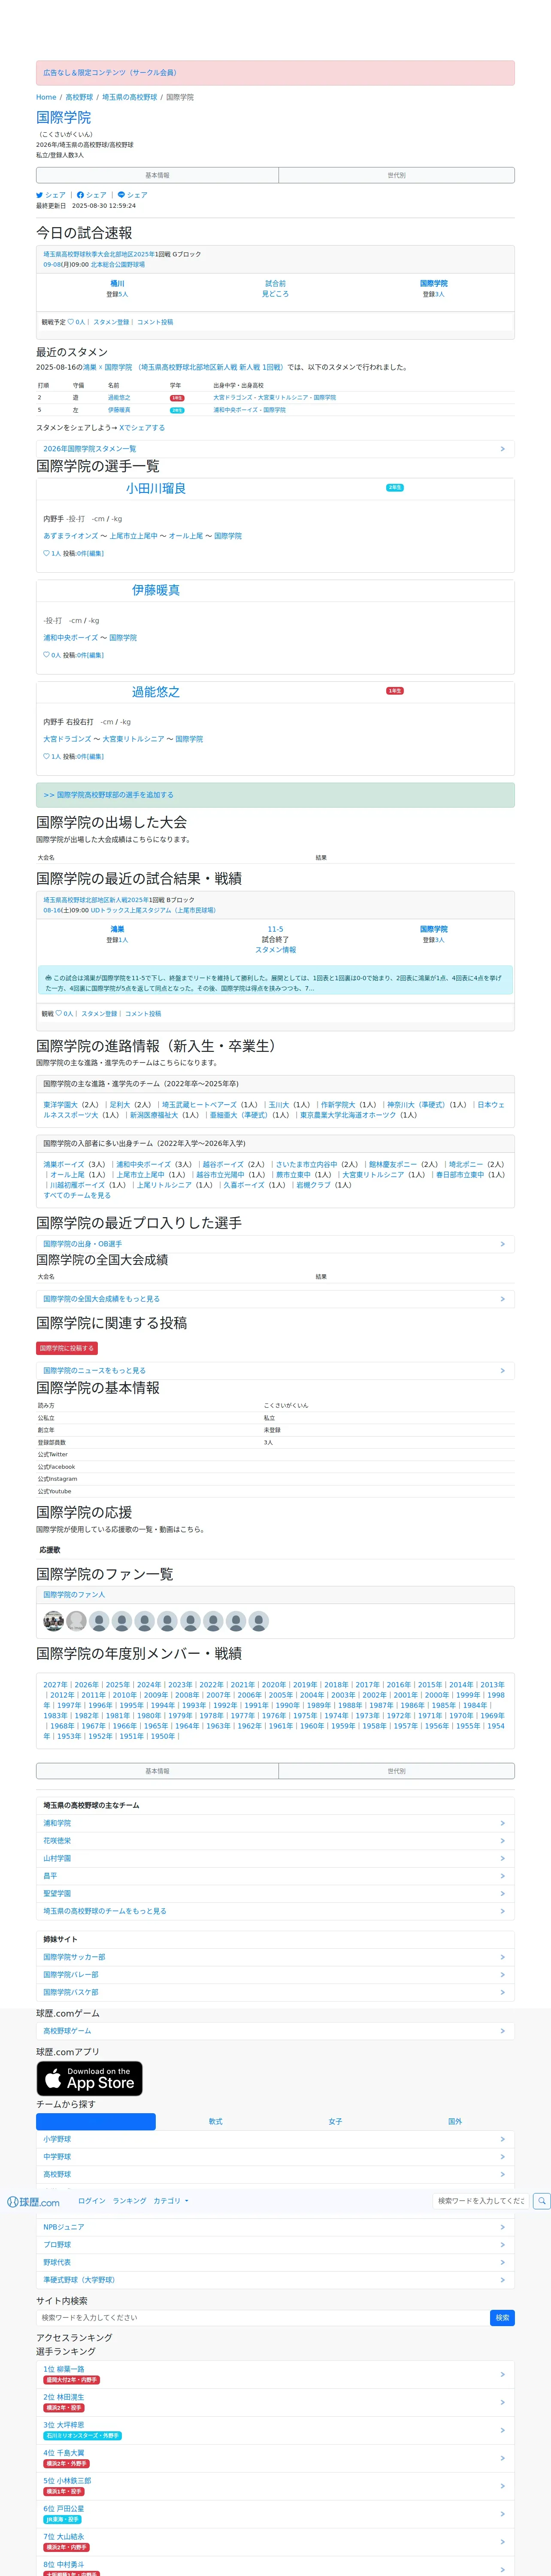Screen dimensions: 551x2576
Task: Open the 5位 player ranking row
Action: [x=275, y=2486]
